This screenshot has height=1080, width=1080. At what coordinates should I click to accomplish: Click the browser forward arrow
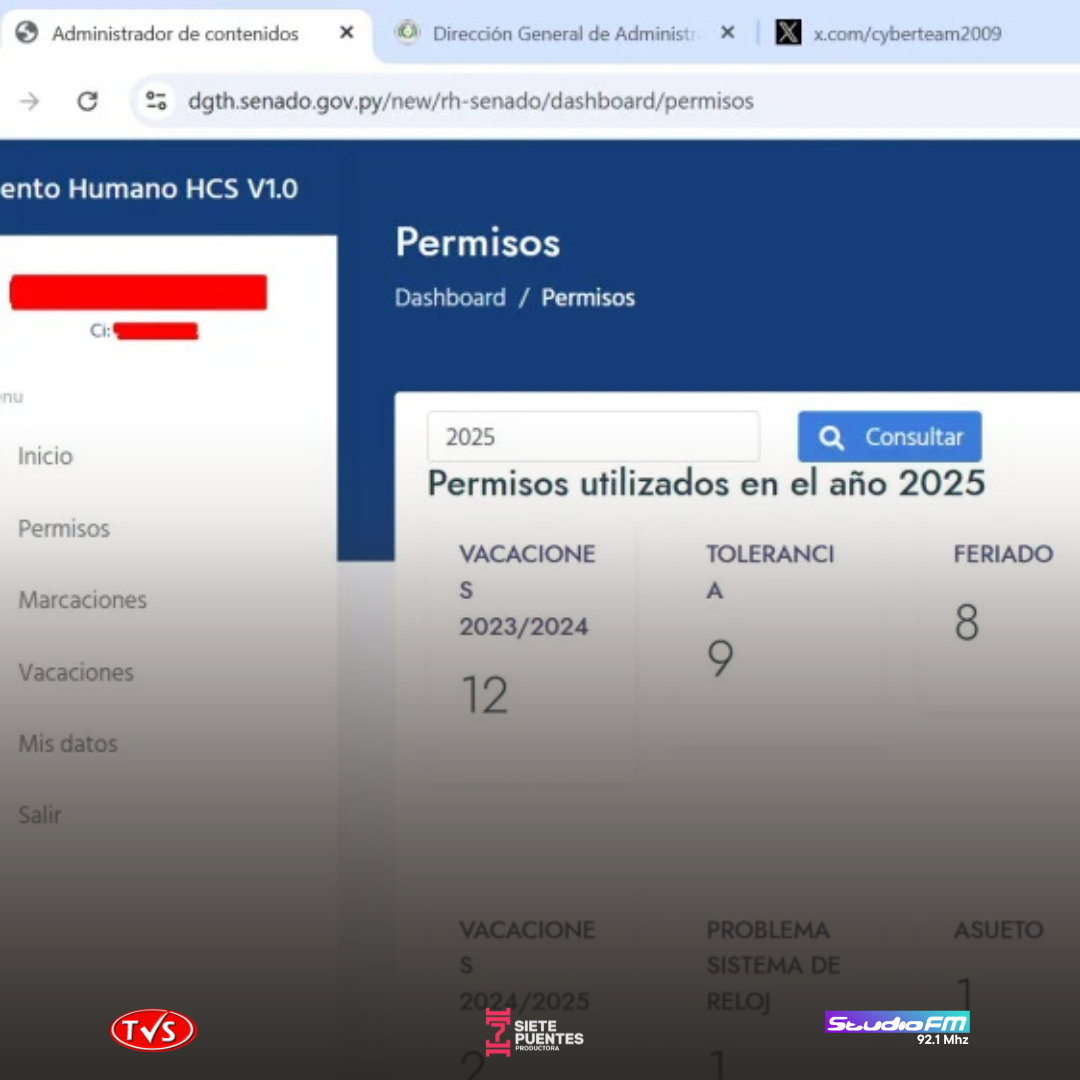(x=30, y=101)
